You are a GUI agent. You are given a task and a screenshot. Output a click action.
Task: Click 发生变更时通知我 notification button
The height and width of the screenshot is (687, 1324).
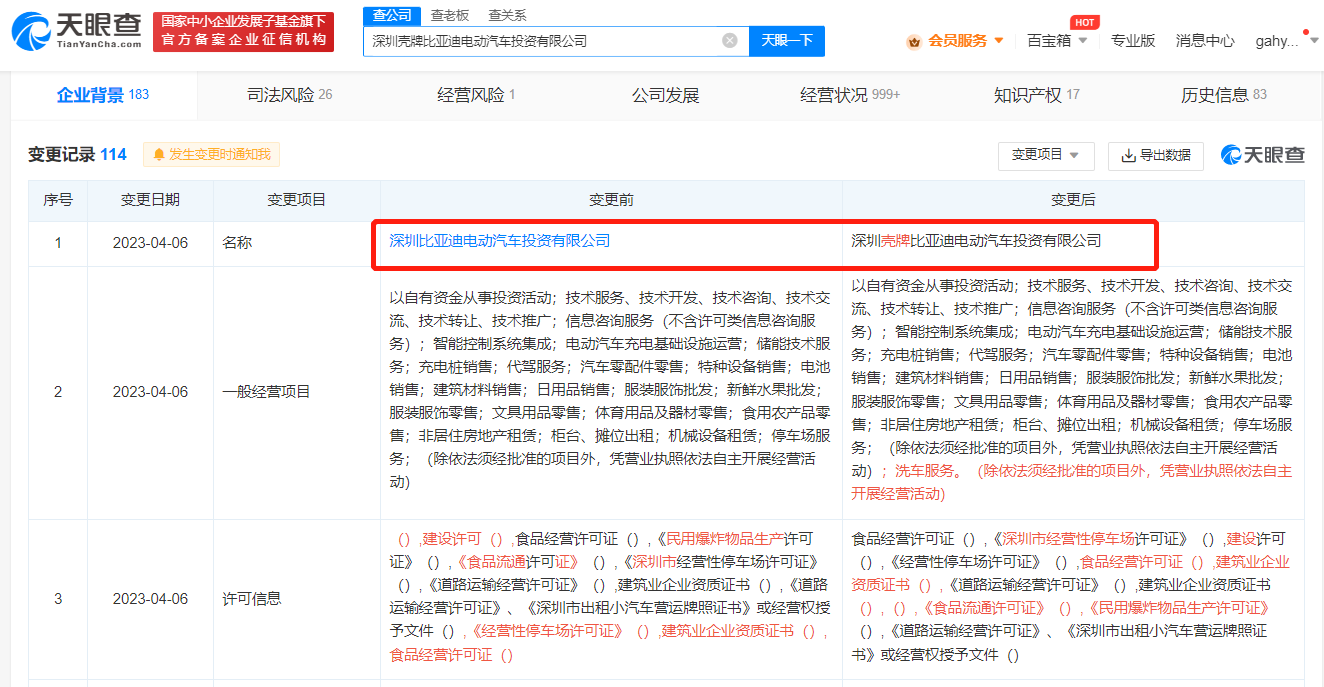212,154
